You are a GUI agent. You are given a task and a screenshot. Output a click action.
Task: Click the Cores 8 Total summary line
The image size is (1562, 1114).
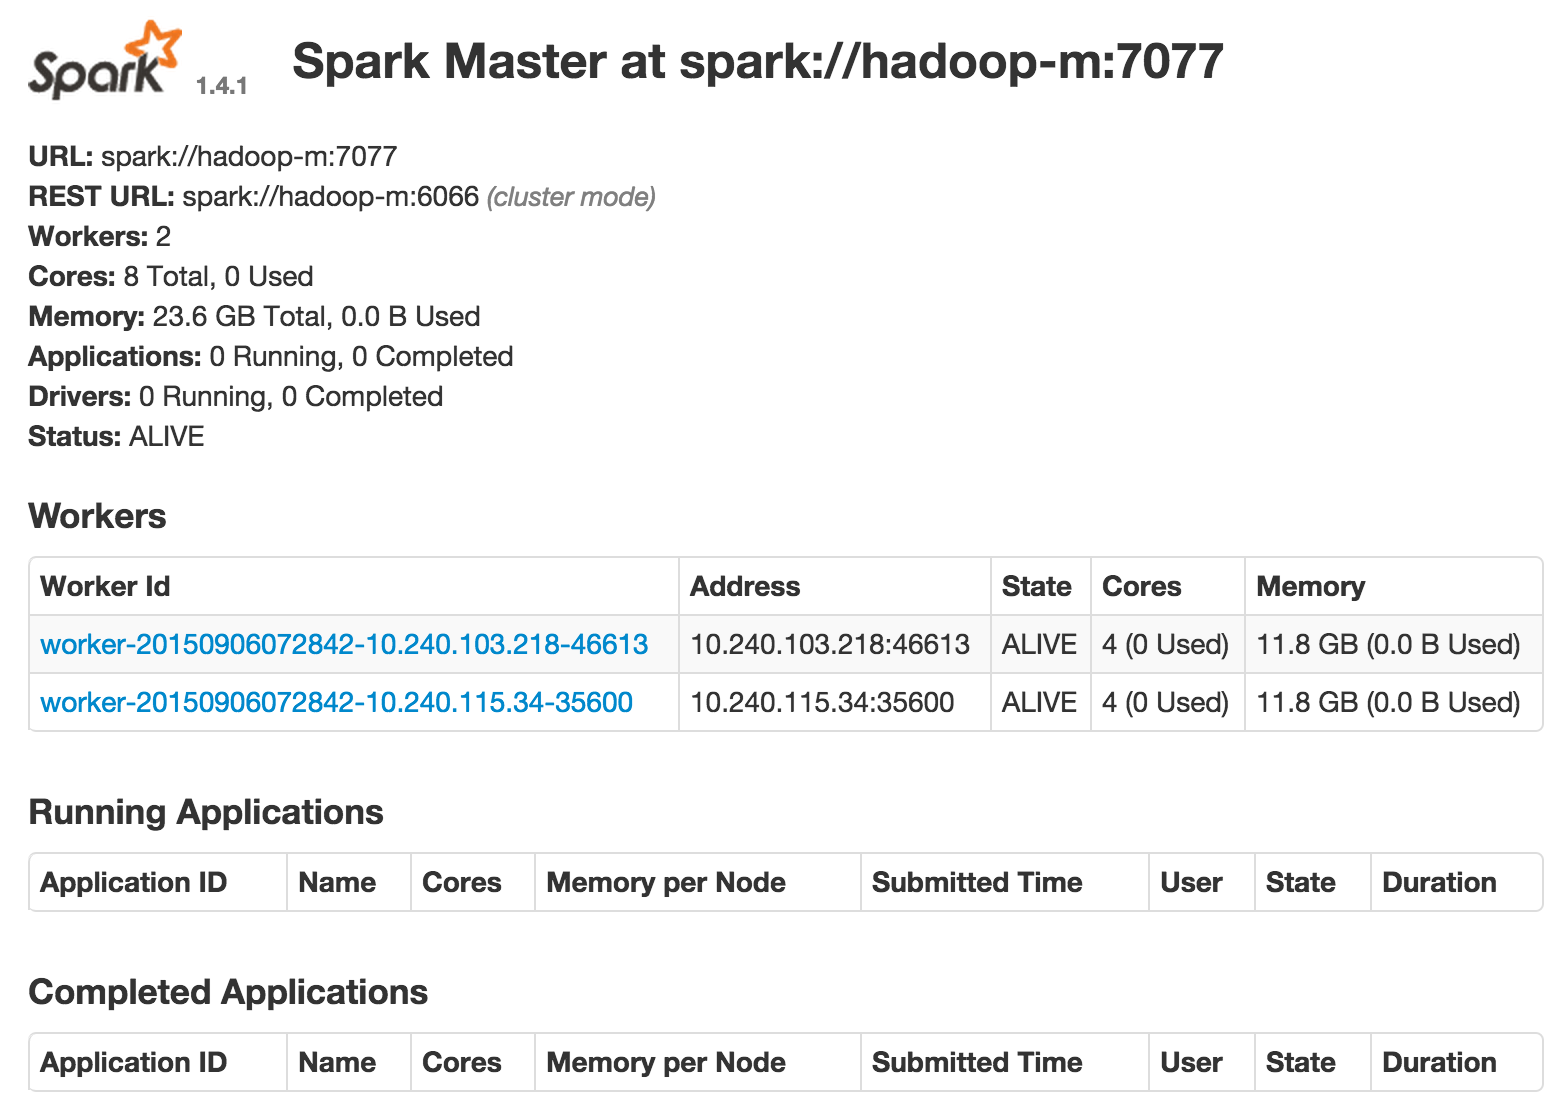(171, 276)
